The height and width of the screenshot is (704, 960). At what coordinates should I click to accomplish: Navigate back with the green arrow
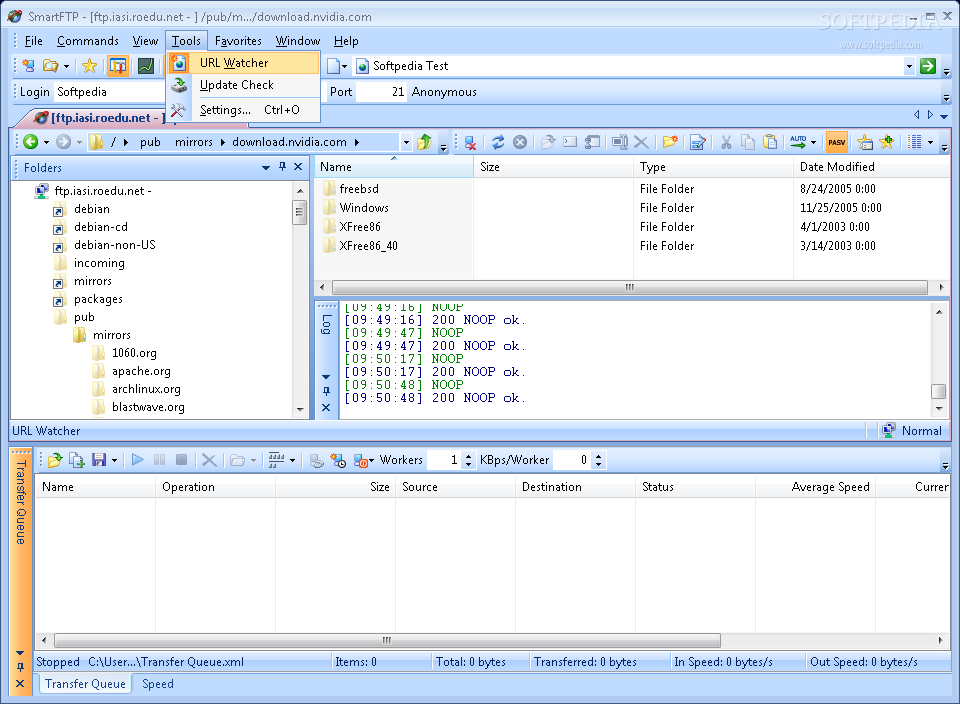(x=31, y=142)
